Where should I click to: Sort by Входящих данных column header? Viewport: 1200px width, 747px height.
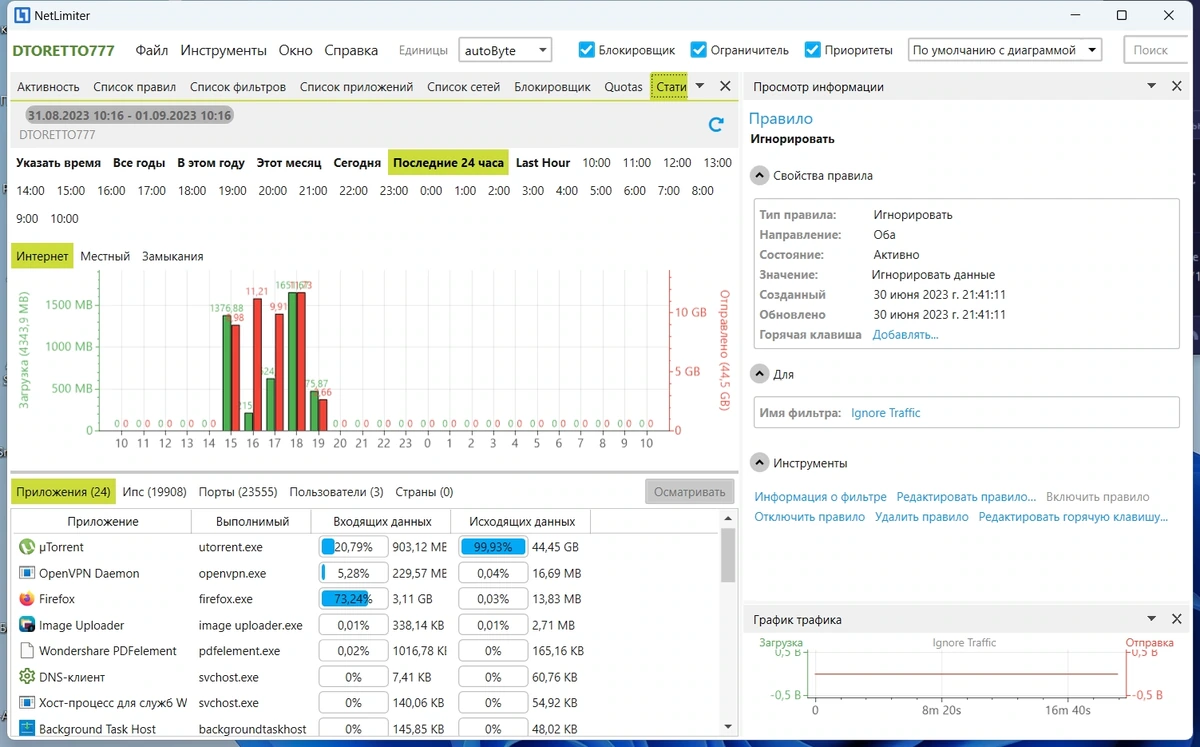(x=381, y=521)
